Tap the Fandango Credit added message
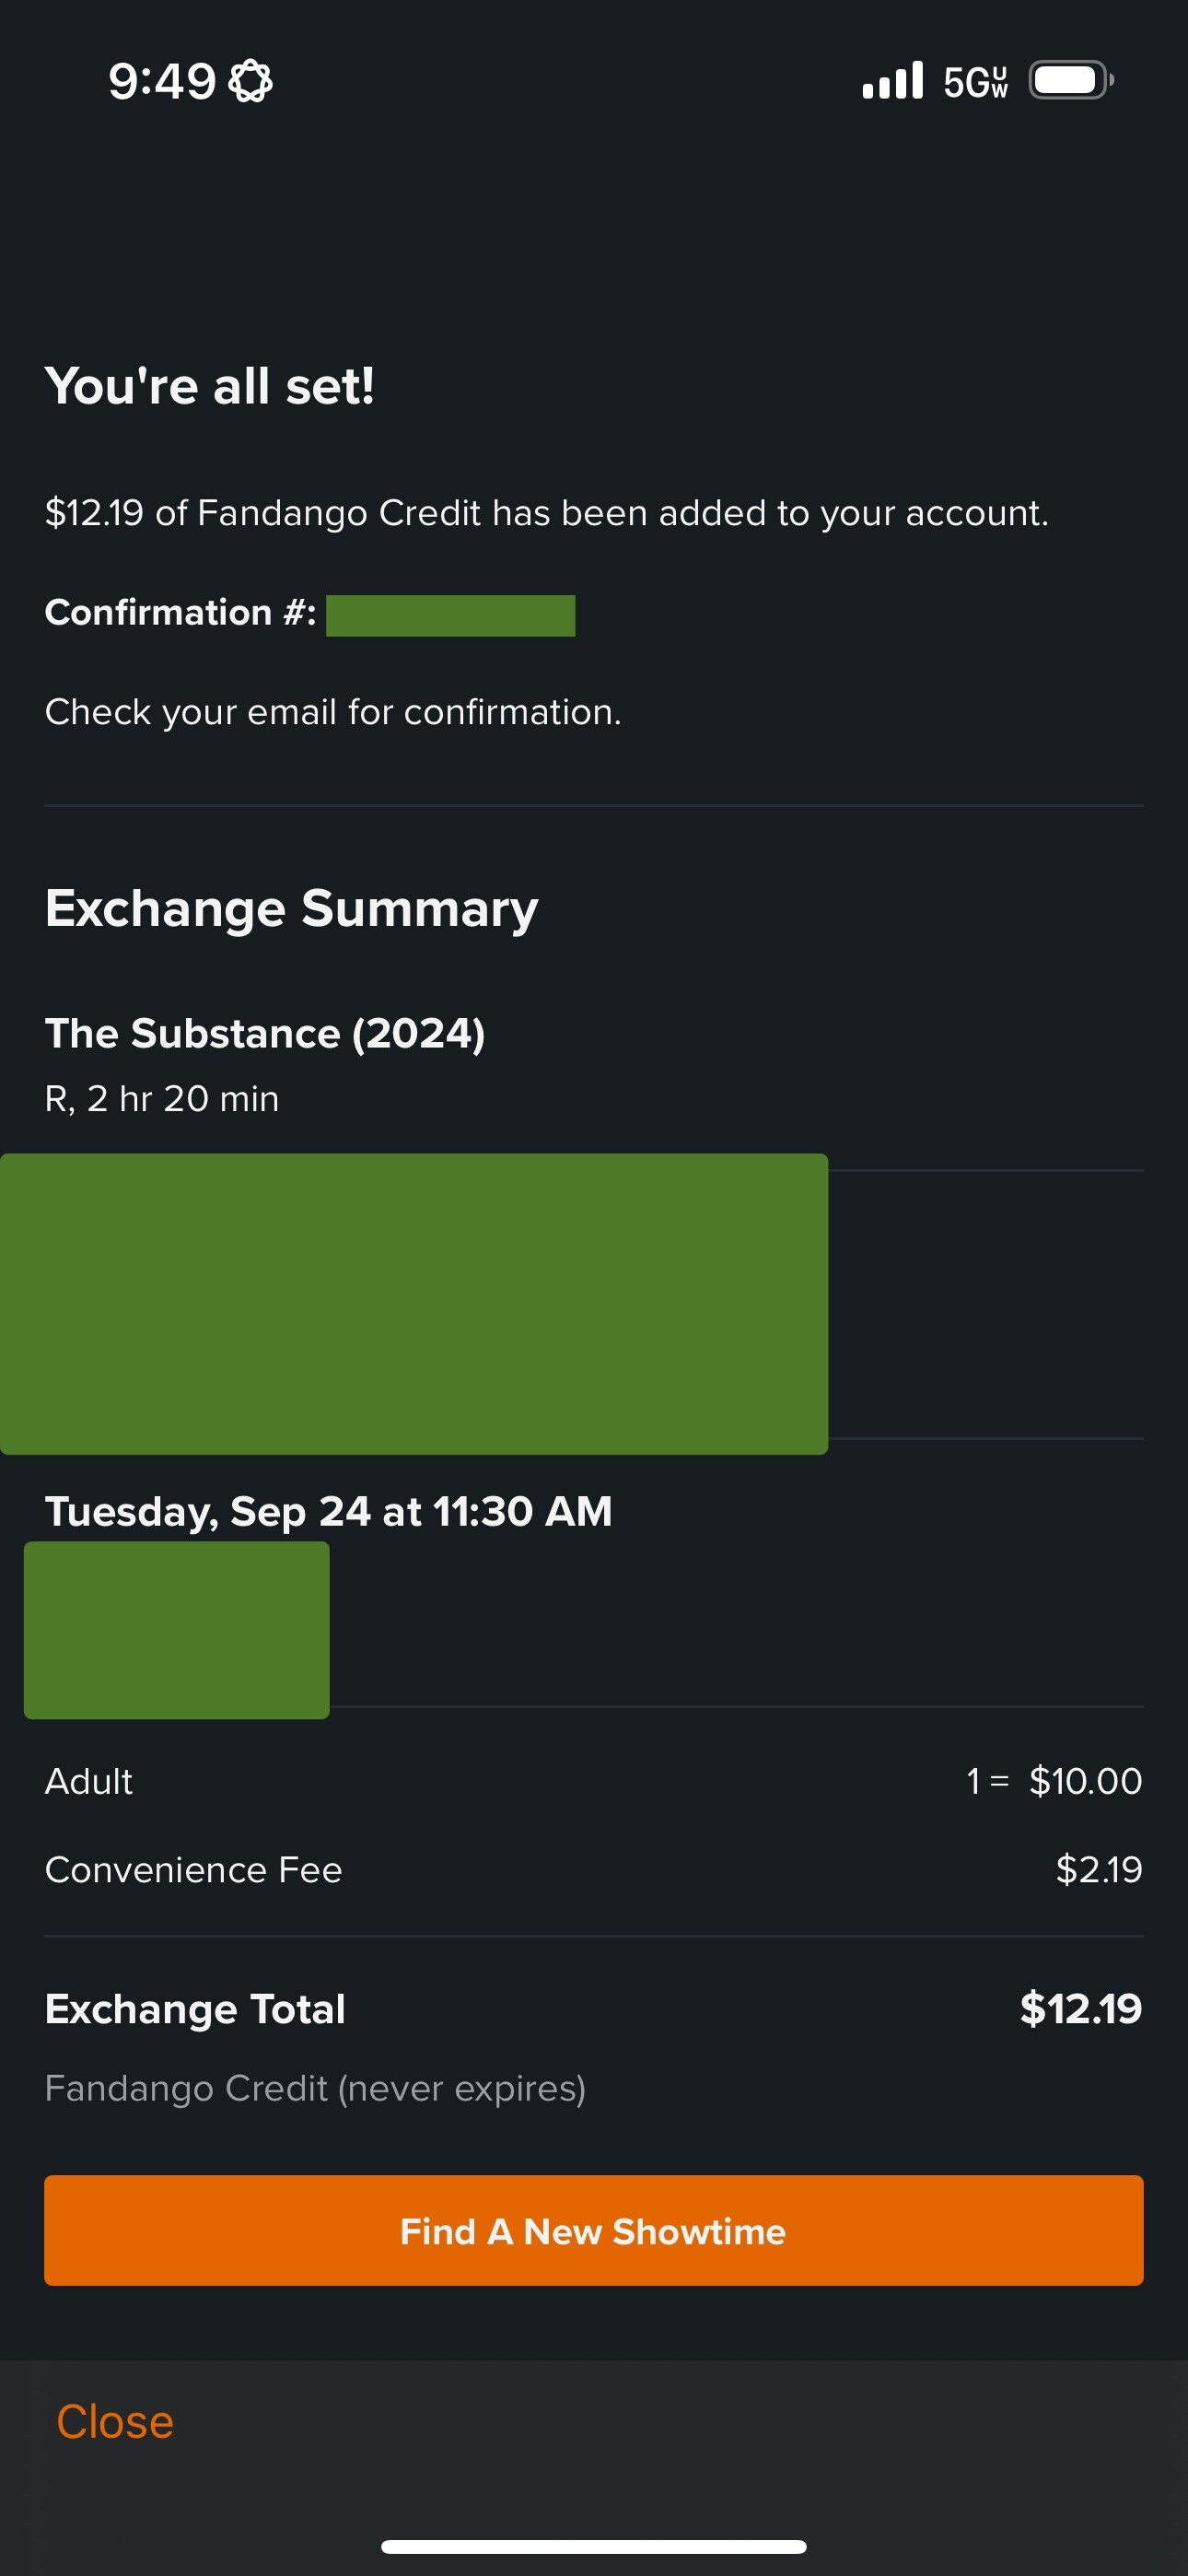The width and height of the screenshot is (1188, 2576). [x=546, y=513]
